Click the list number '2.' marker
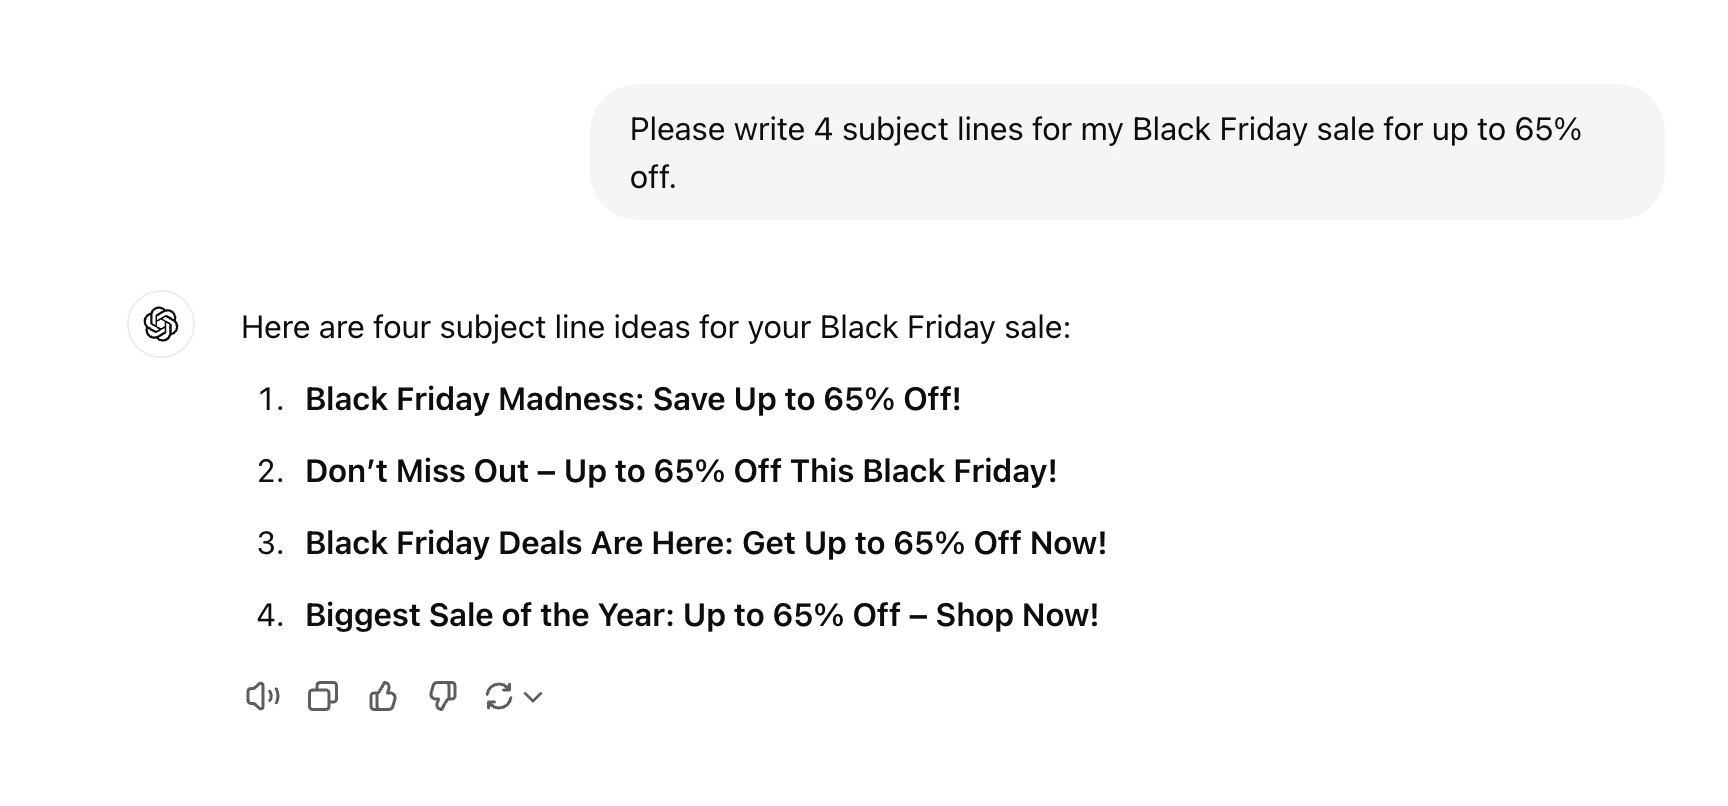The height and width of the screenshot is (806, 1728). pos(271,471)
